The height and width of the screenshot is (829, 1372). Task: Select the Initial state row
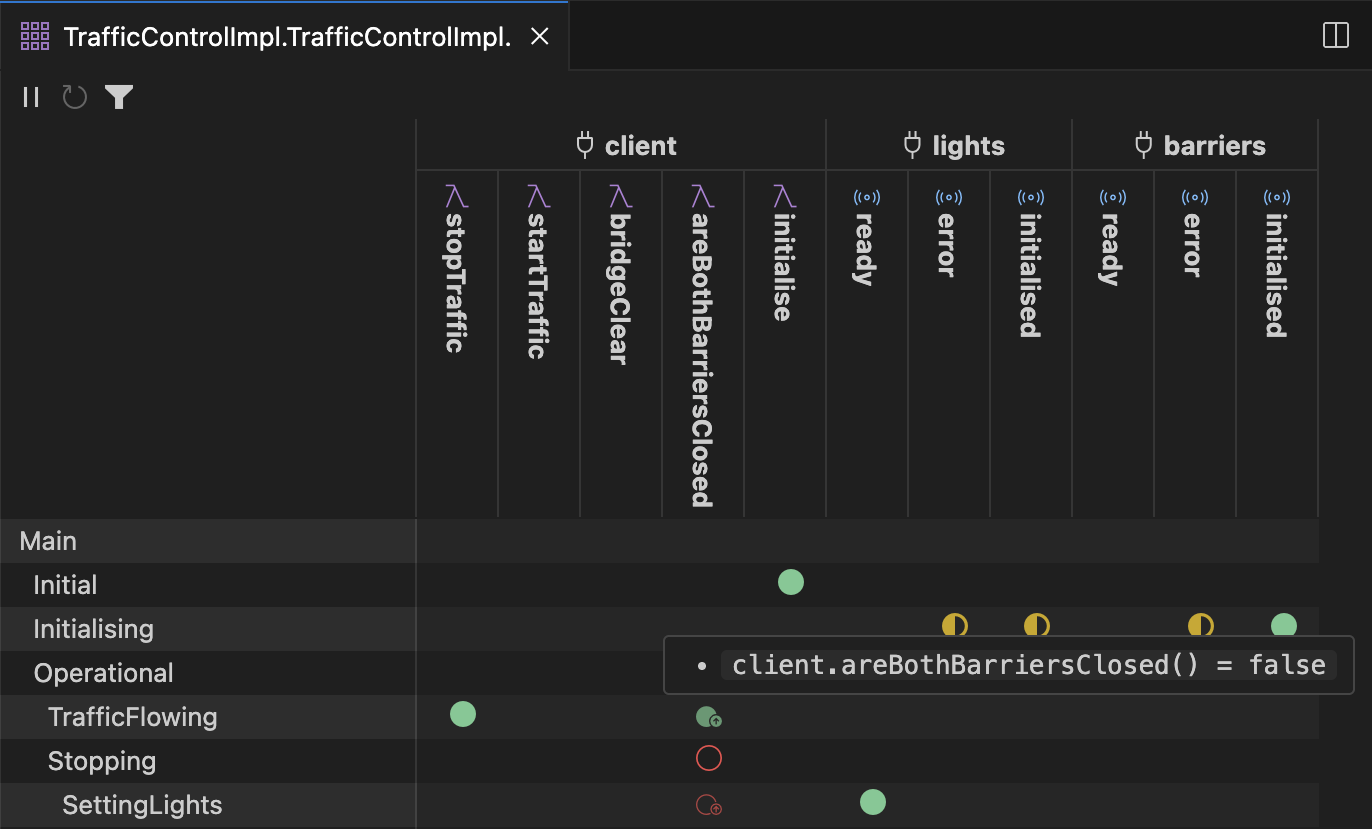[208, 585]
